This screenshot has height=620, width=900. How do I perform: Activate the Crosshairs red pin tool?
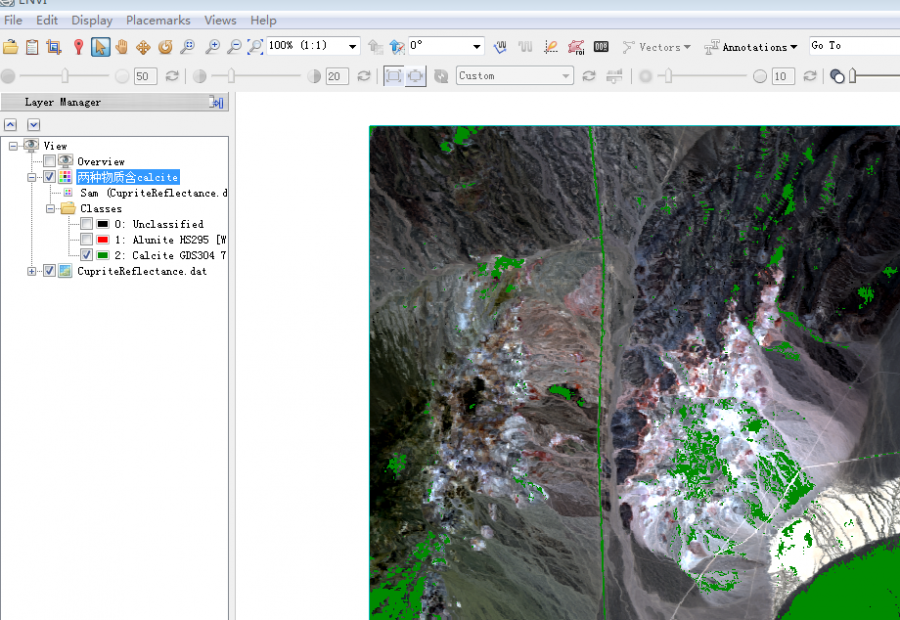(78, 47)
